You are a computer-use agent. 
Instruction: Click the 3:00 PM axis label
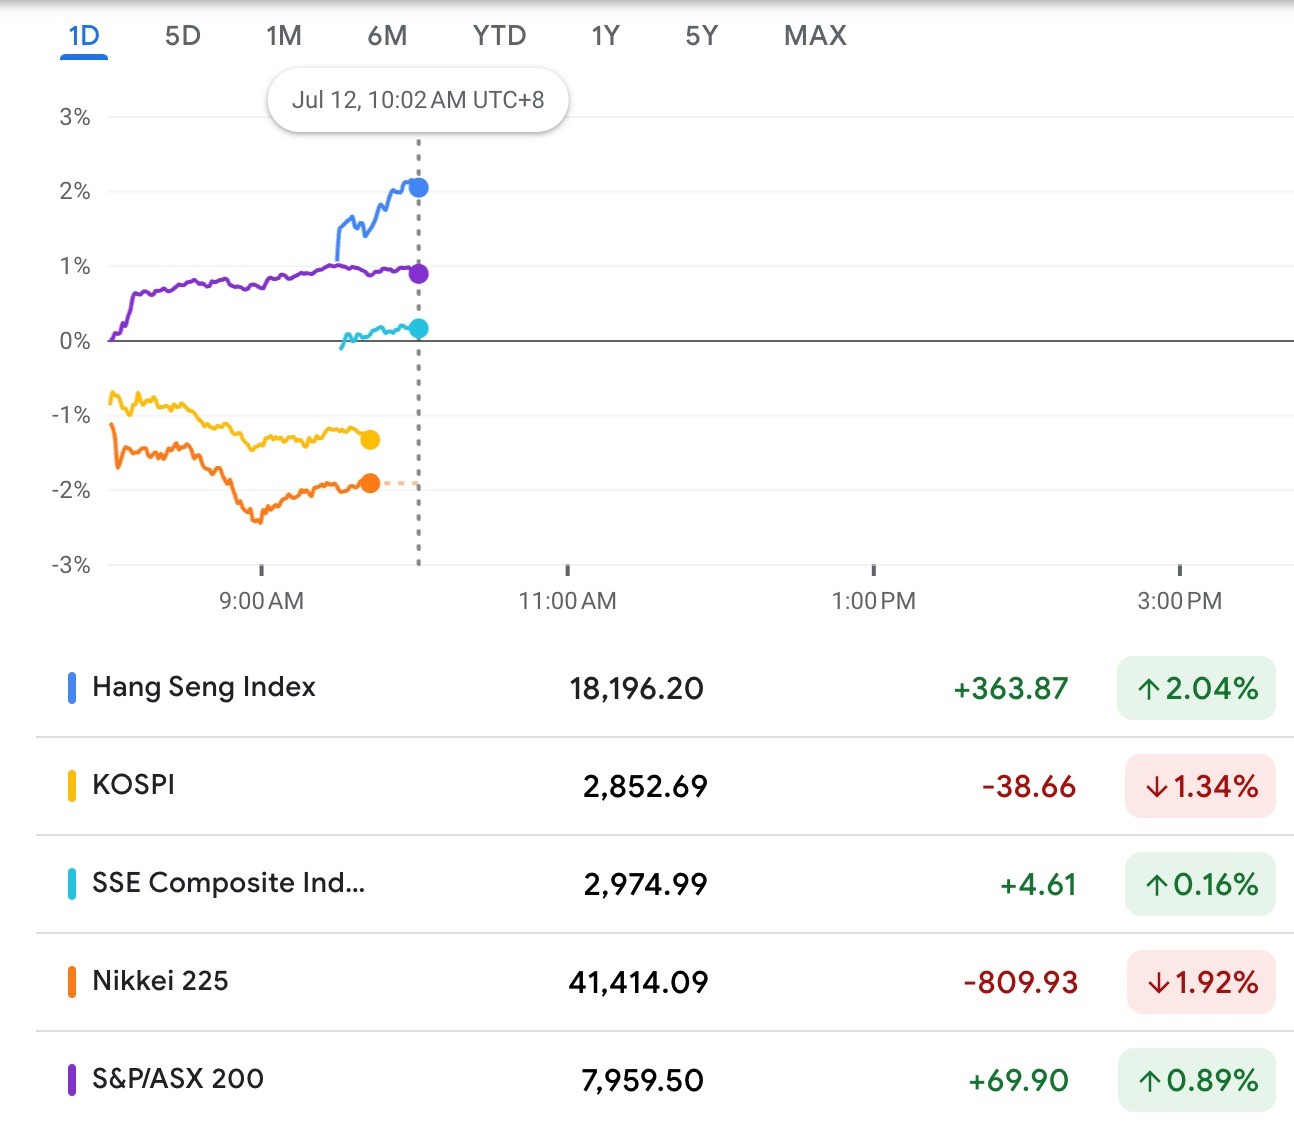click(1180, 601)
